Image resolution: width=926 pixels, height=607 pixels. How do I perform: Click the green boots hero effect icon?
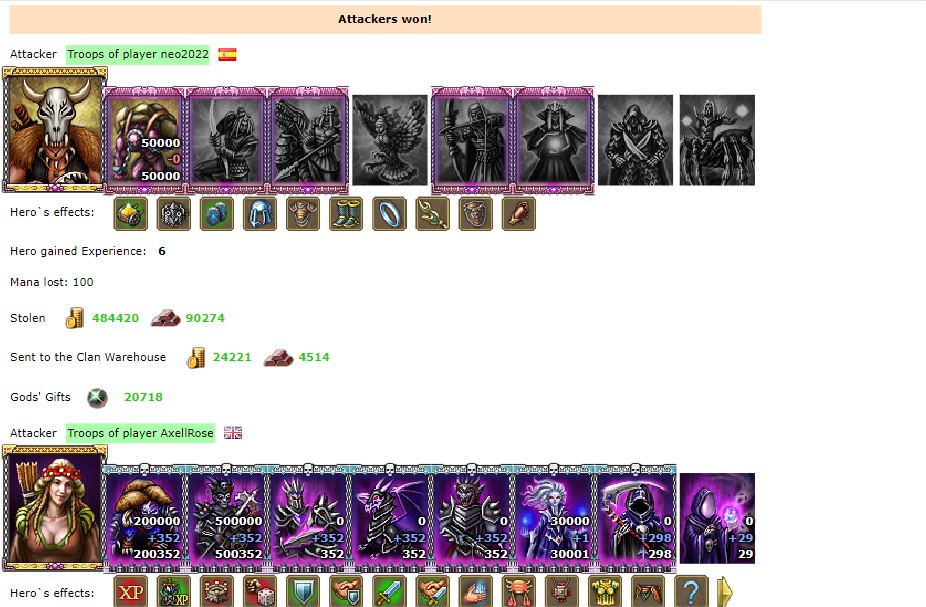(346, 214)
